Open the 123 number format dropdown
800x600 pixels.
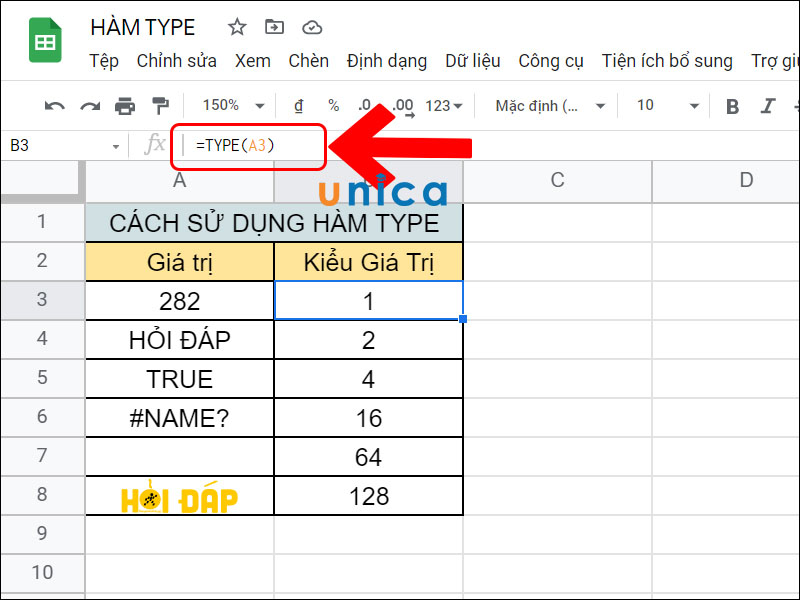click(x=444, y=106)
